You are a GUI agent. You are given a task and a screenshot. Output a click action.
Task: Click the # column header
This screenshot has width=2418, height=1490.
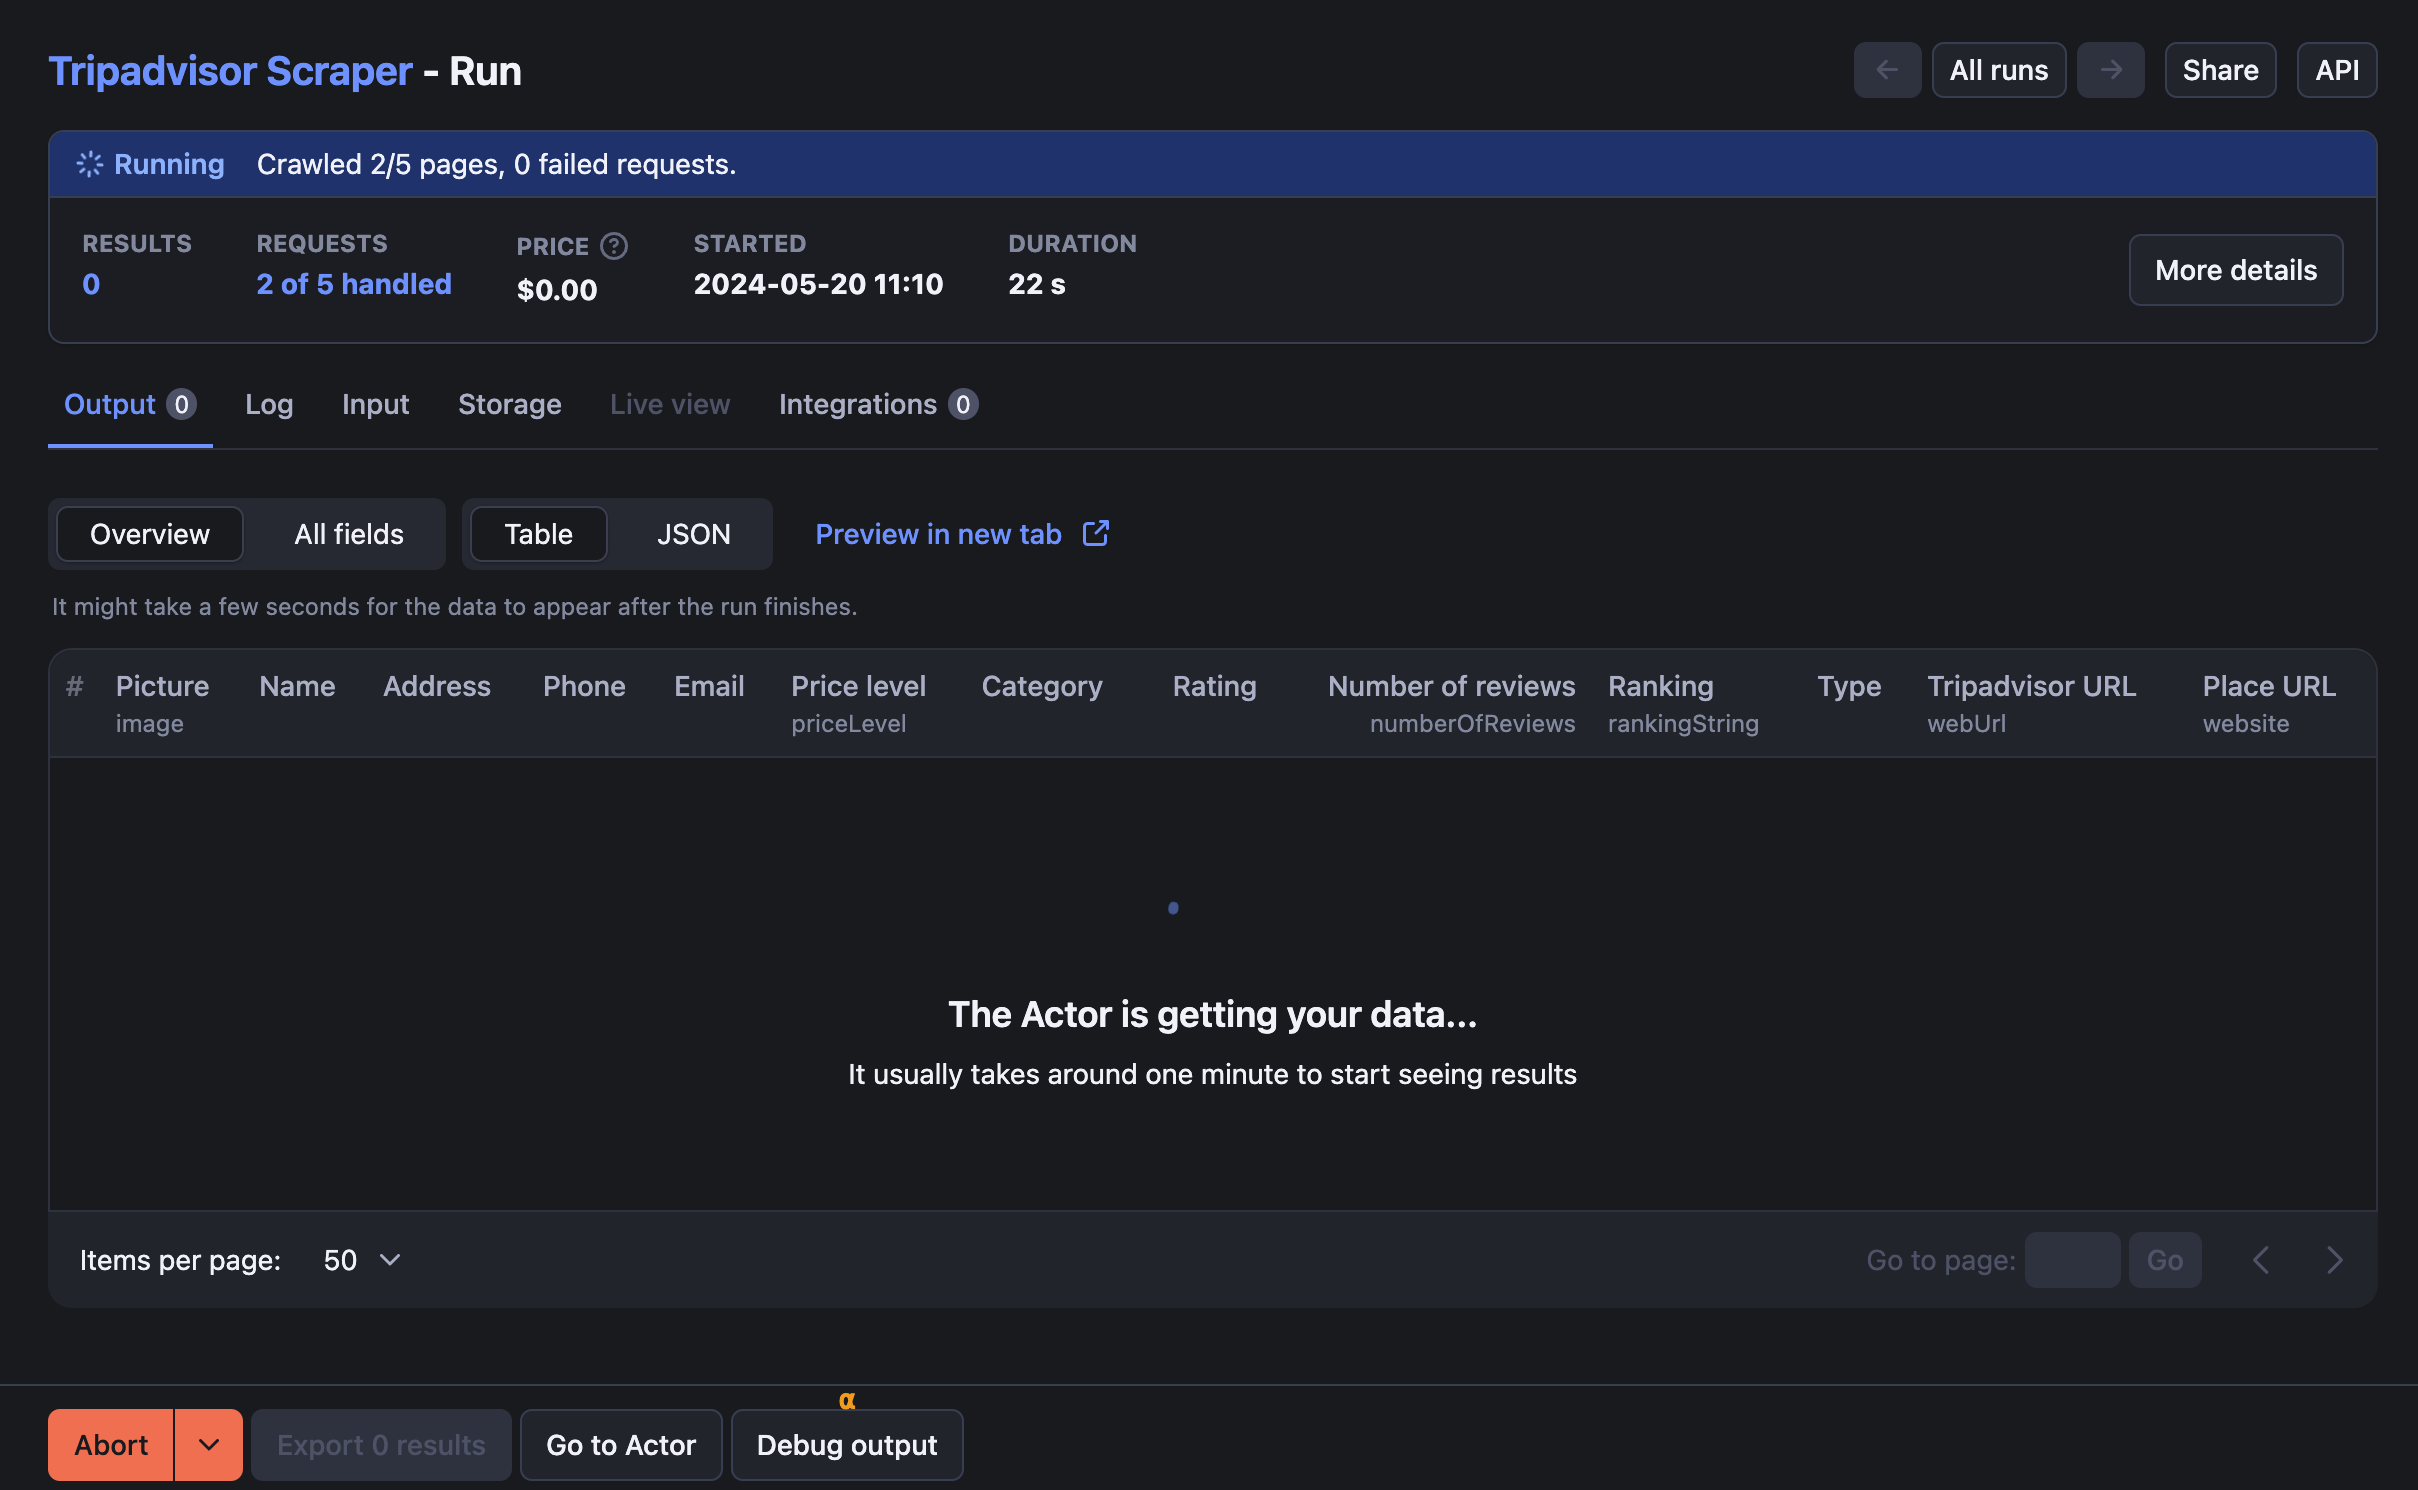[x=74, y=686]
